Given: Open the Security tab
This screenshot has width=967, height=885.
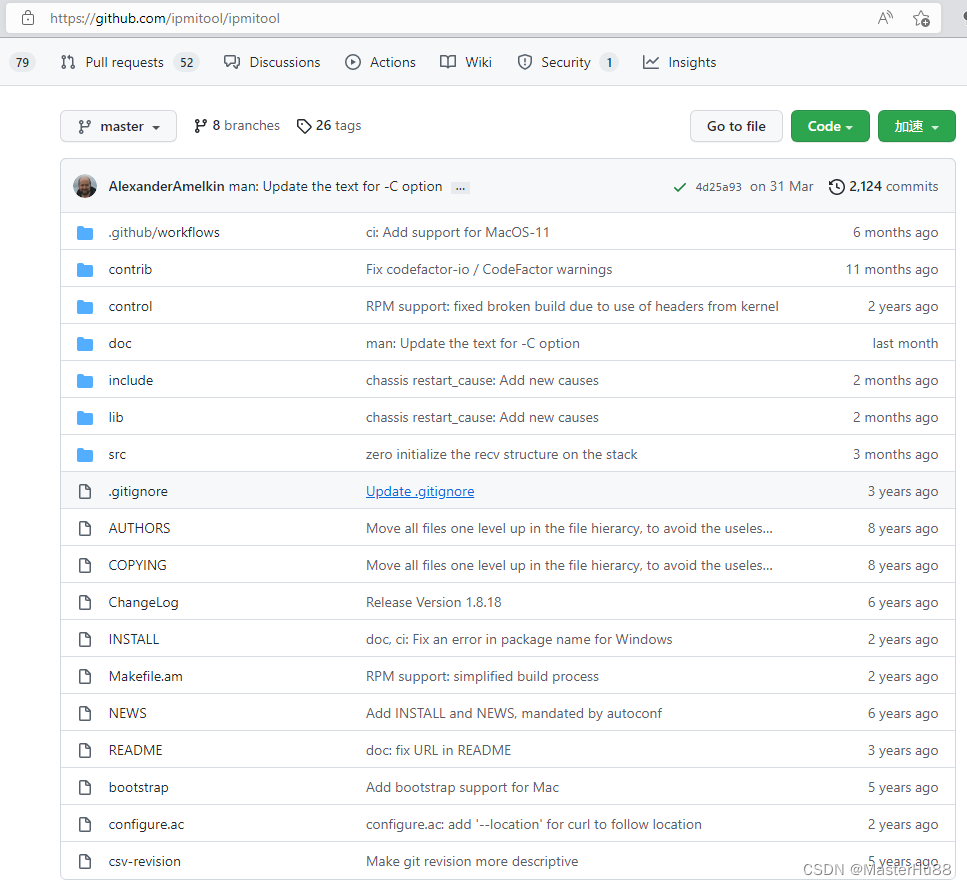Looking at the screenshot, I should coord(567,62).
